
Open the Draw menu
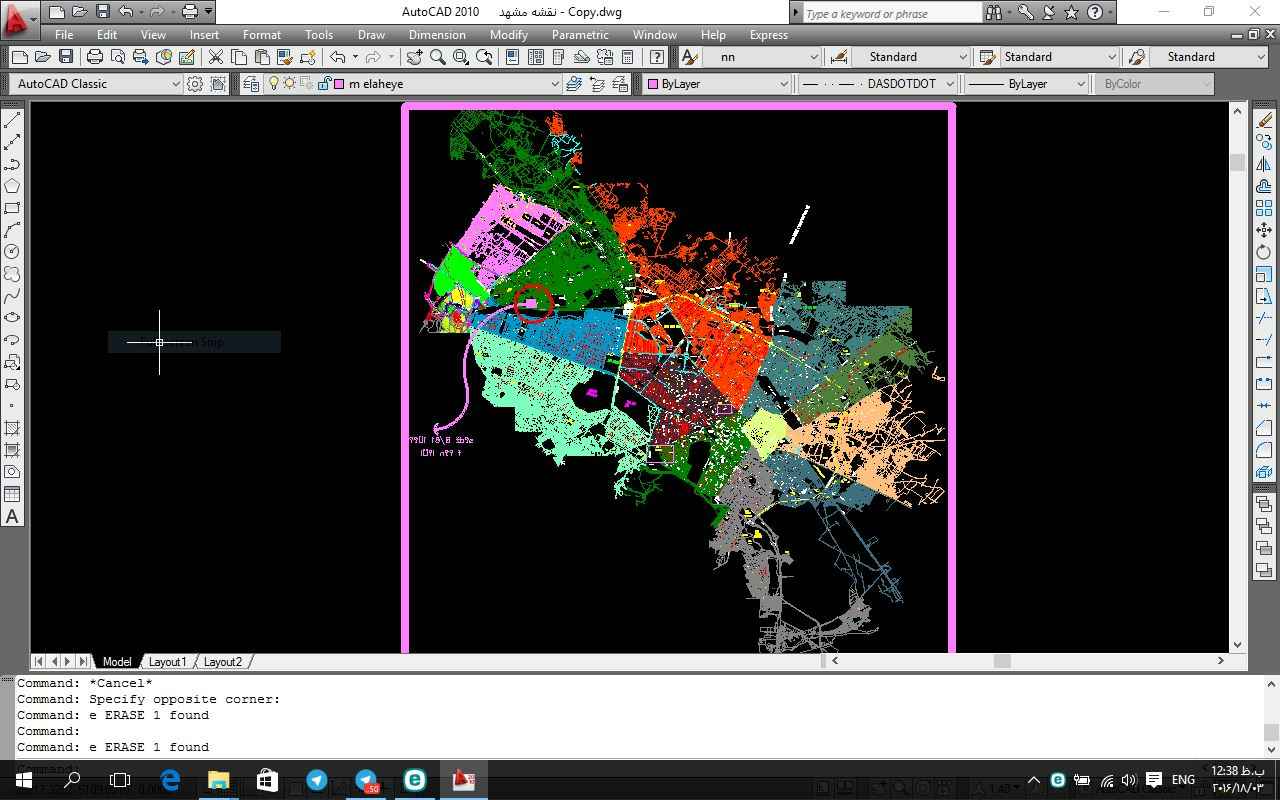[371, 35]
